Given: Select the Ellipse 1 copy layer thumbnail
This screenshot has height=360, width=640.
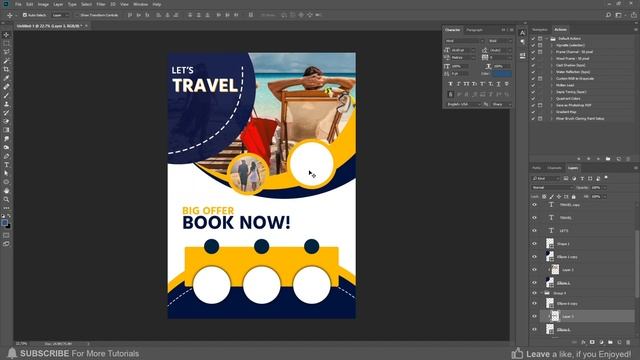Looking at the screenshot, I should tap(550, 256).
